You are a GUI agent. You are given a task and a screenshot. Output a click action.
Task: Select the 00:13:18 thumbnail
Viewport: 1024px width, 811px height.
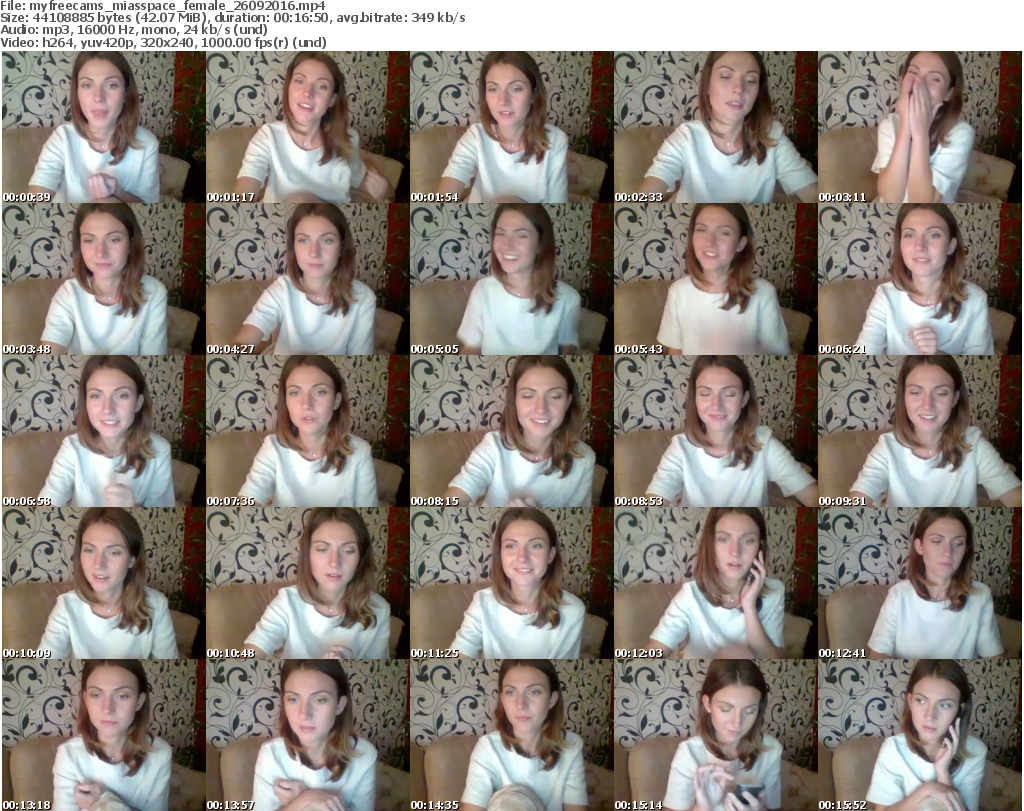[x=103, y=735]
